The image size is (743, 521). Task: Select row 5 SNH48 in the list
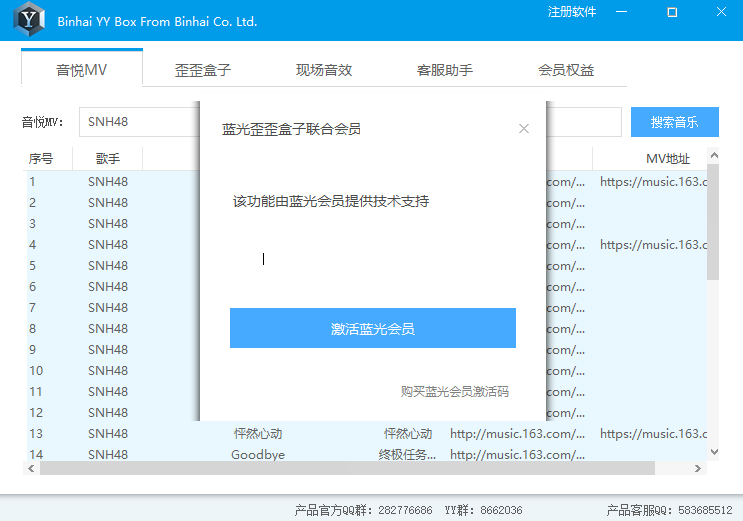(x=108, y=265)
